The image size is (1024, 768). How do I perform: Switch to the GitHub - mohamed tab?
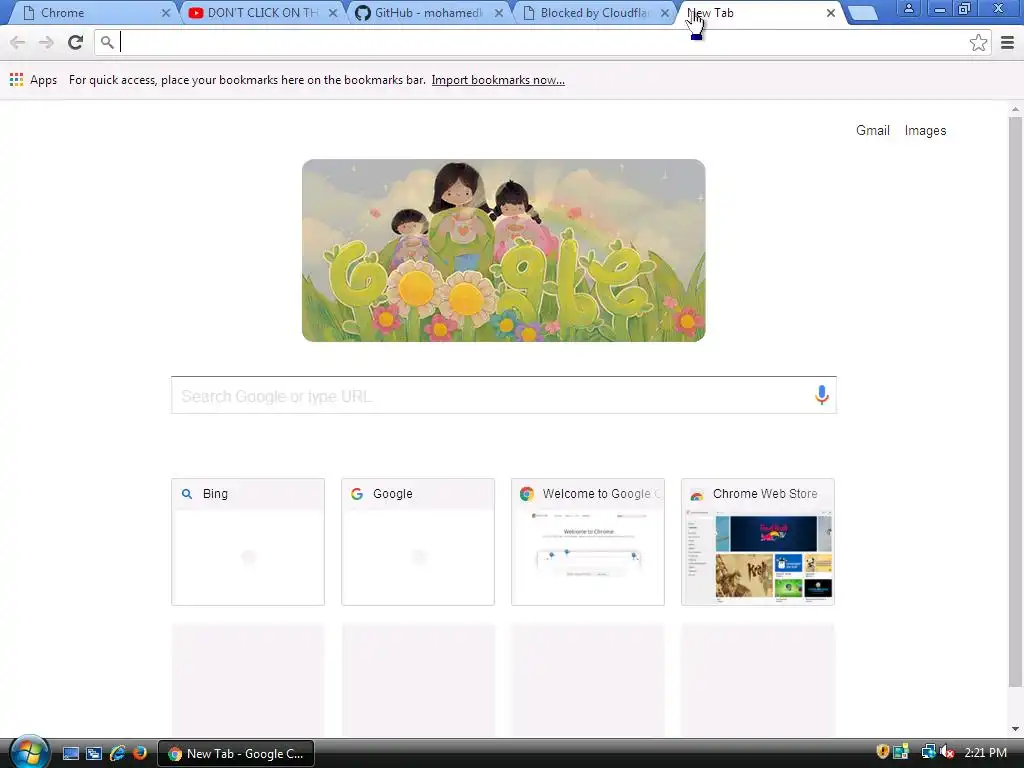(428, 13)
